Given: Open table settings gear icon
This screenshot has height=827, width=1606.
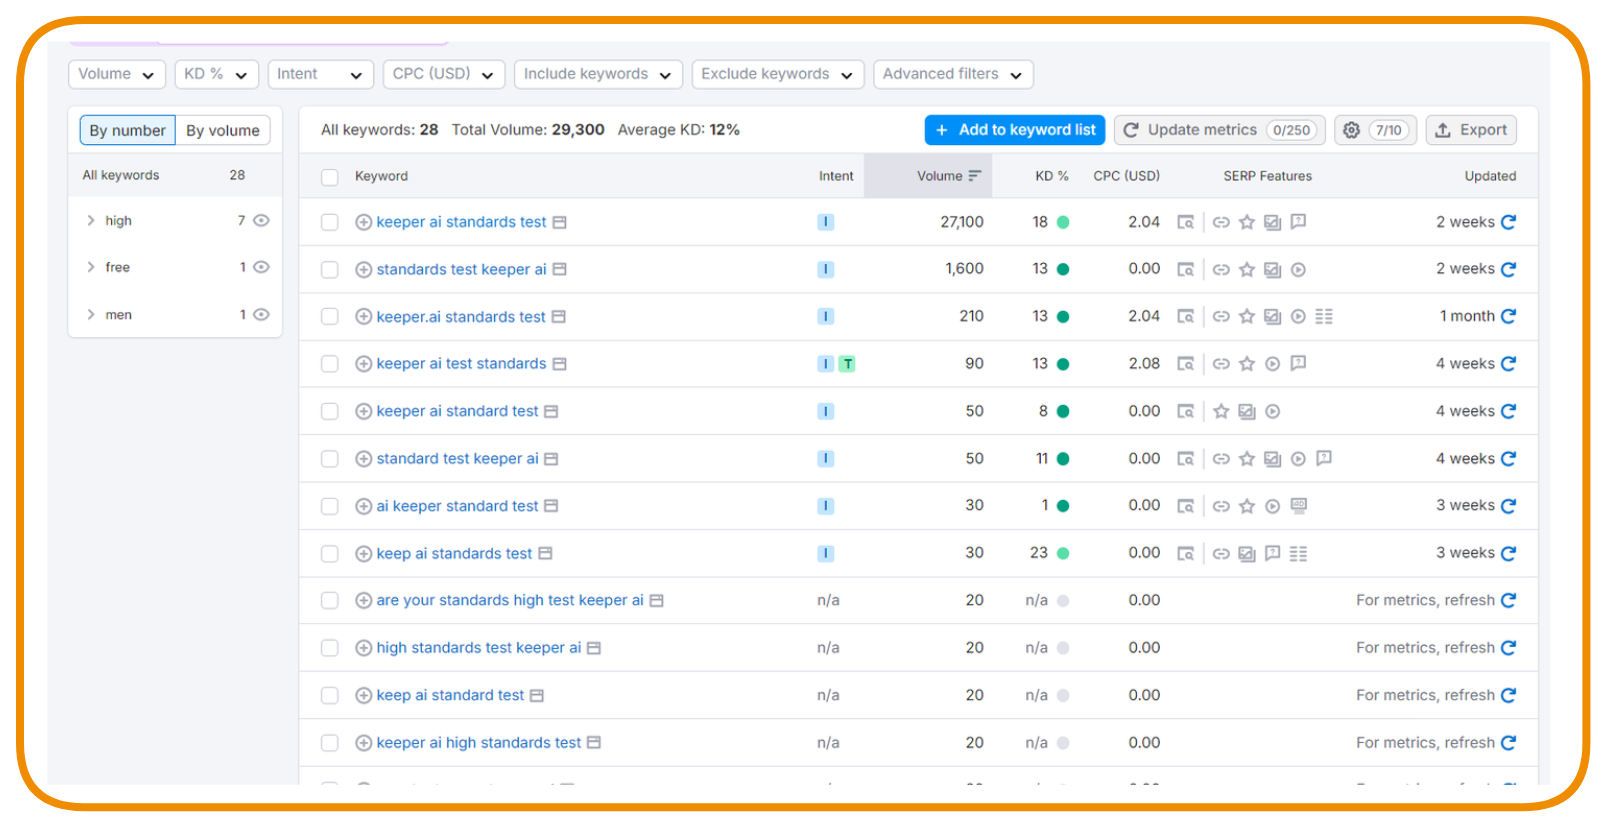Looking at the screenshot, I should [1351, 130].
